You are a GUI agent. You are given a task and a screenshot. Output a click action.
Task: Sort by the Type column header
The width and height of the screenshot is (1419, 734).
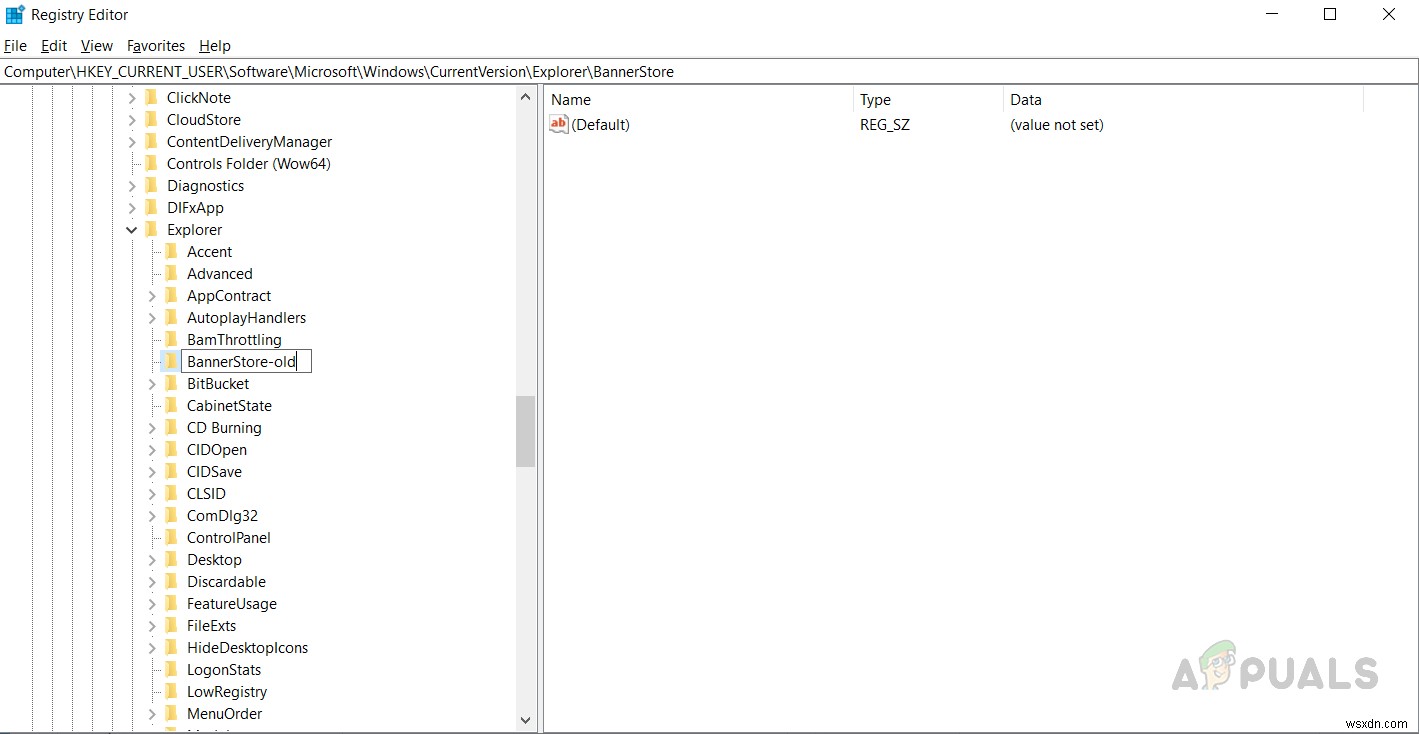coord(928,100)
